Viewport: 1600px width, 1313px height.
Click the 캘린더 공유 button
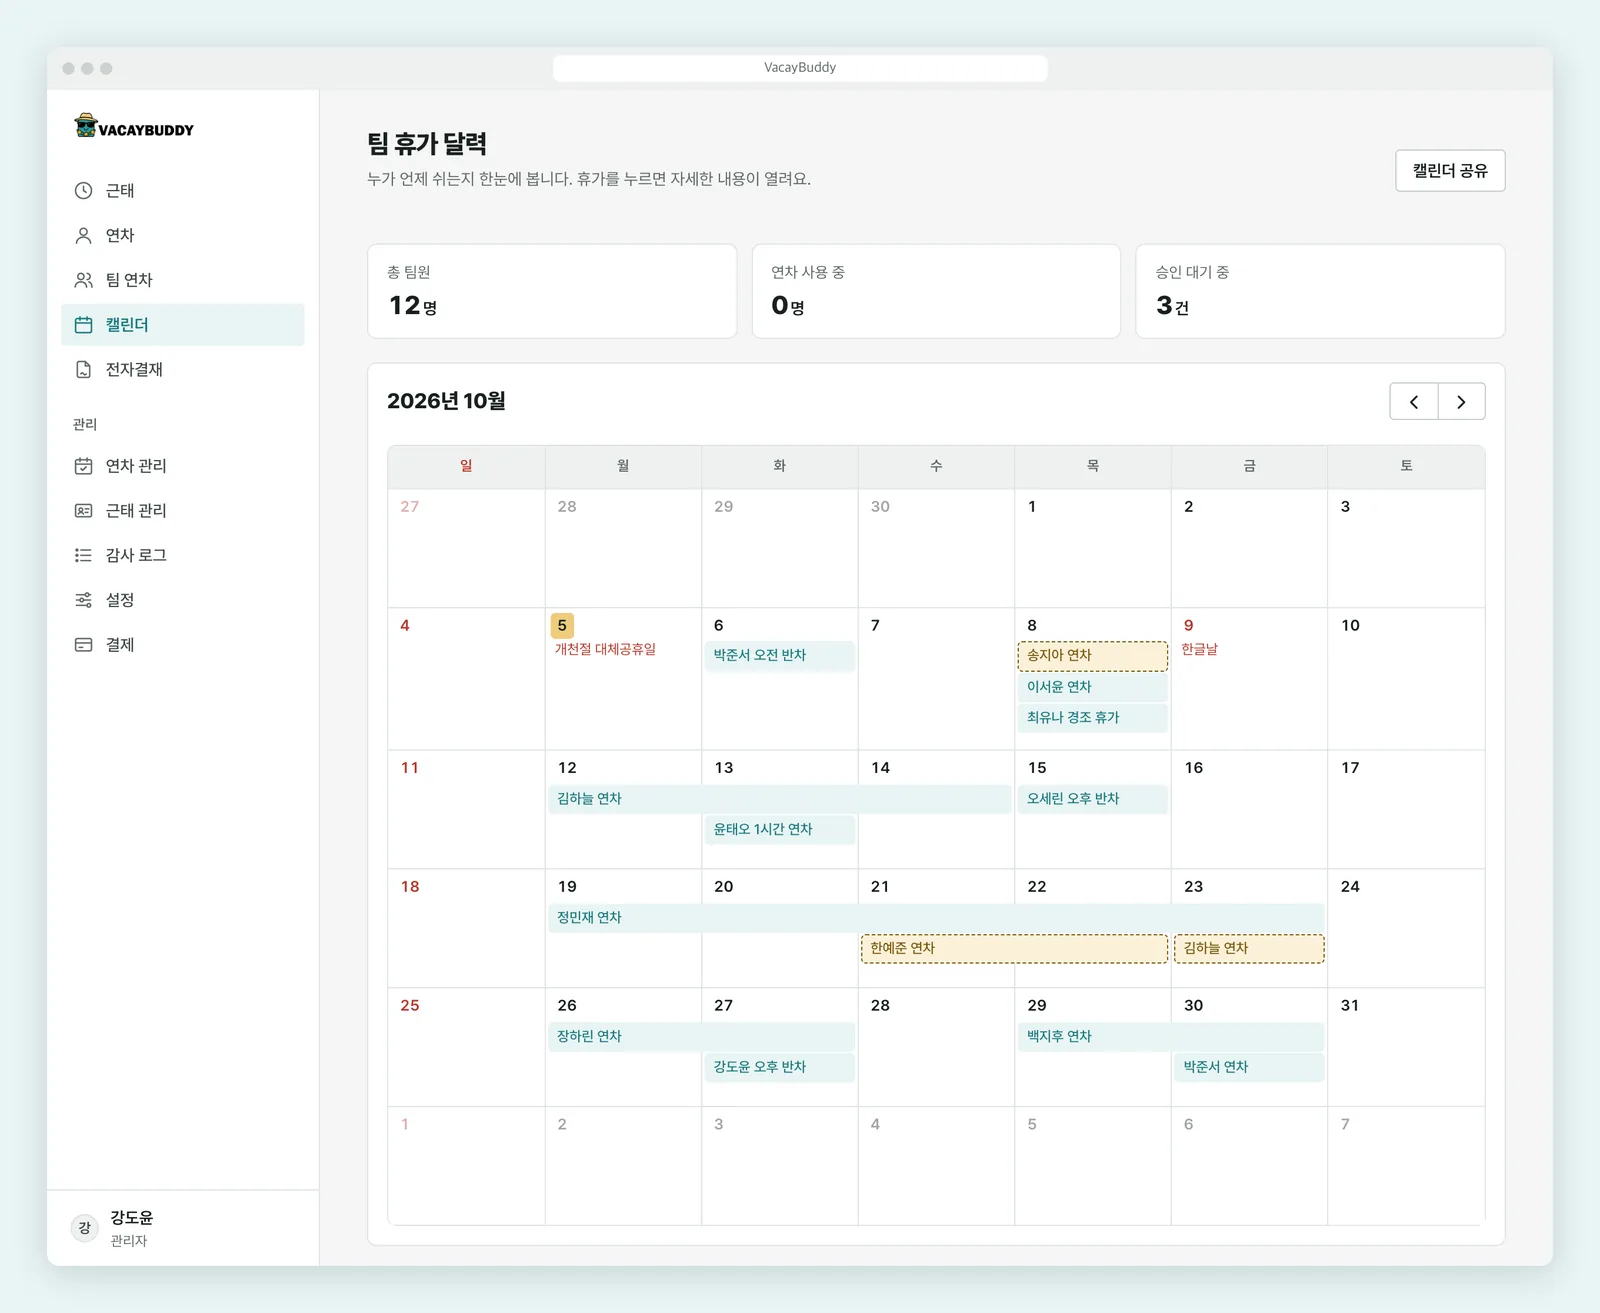[x=1450, y=171]
